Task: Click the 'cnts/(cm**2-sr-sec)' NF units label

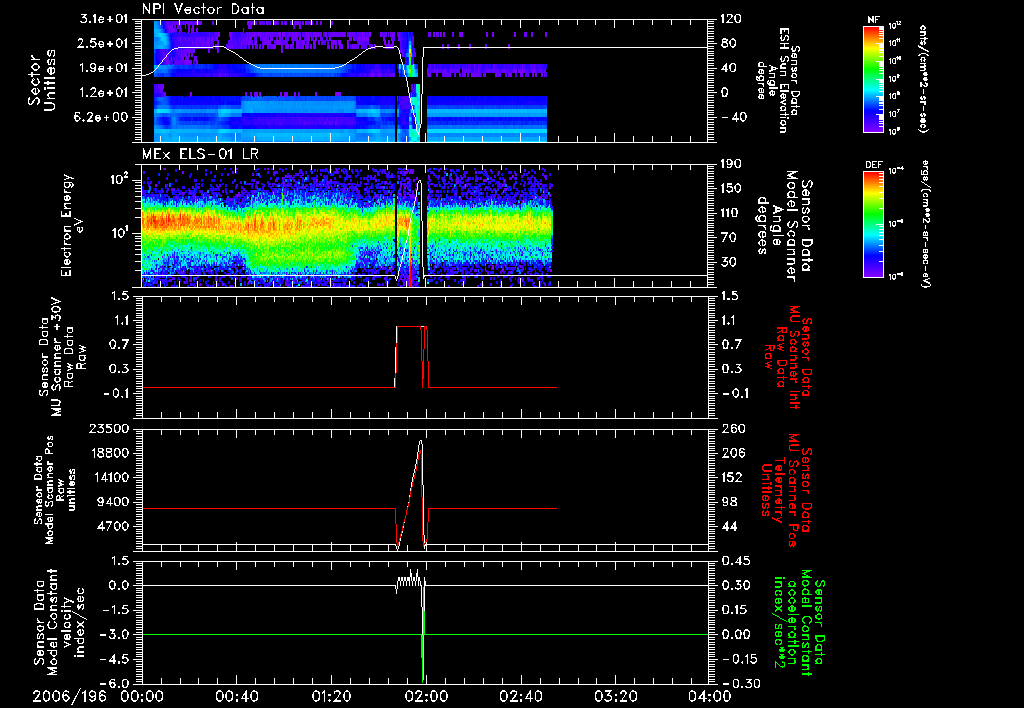Action: pos(923,78)
